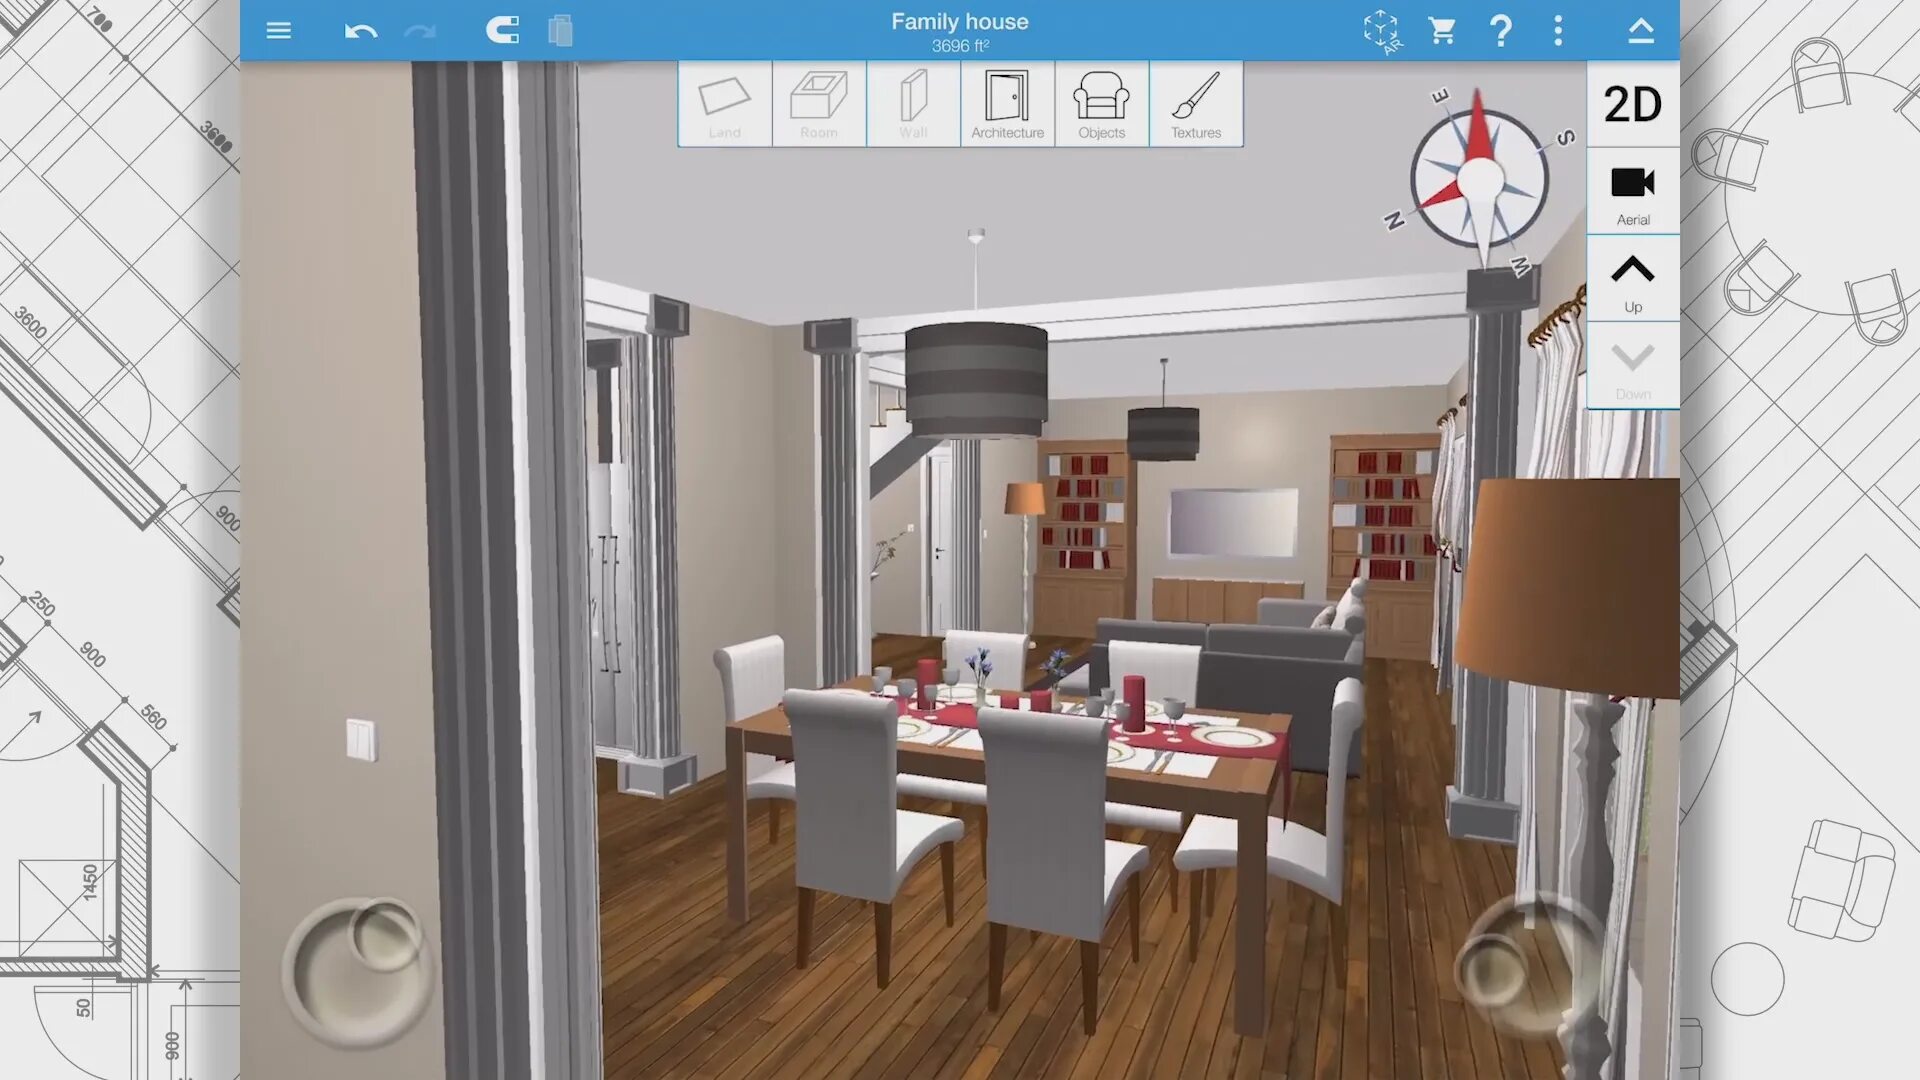This screenshot has height=1080, width=1920.
Task: Open the hamburger menu
Action: click(278, 29)
